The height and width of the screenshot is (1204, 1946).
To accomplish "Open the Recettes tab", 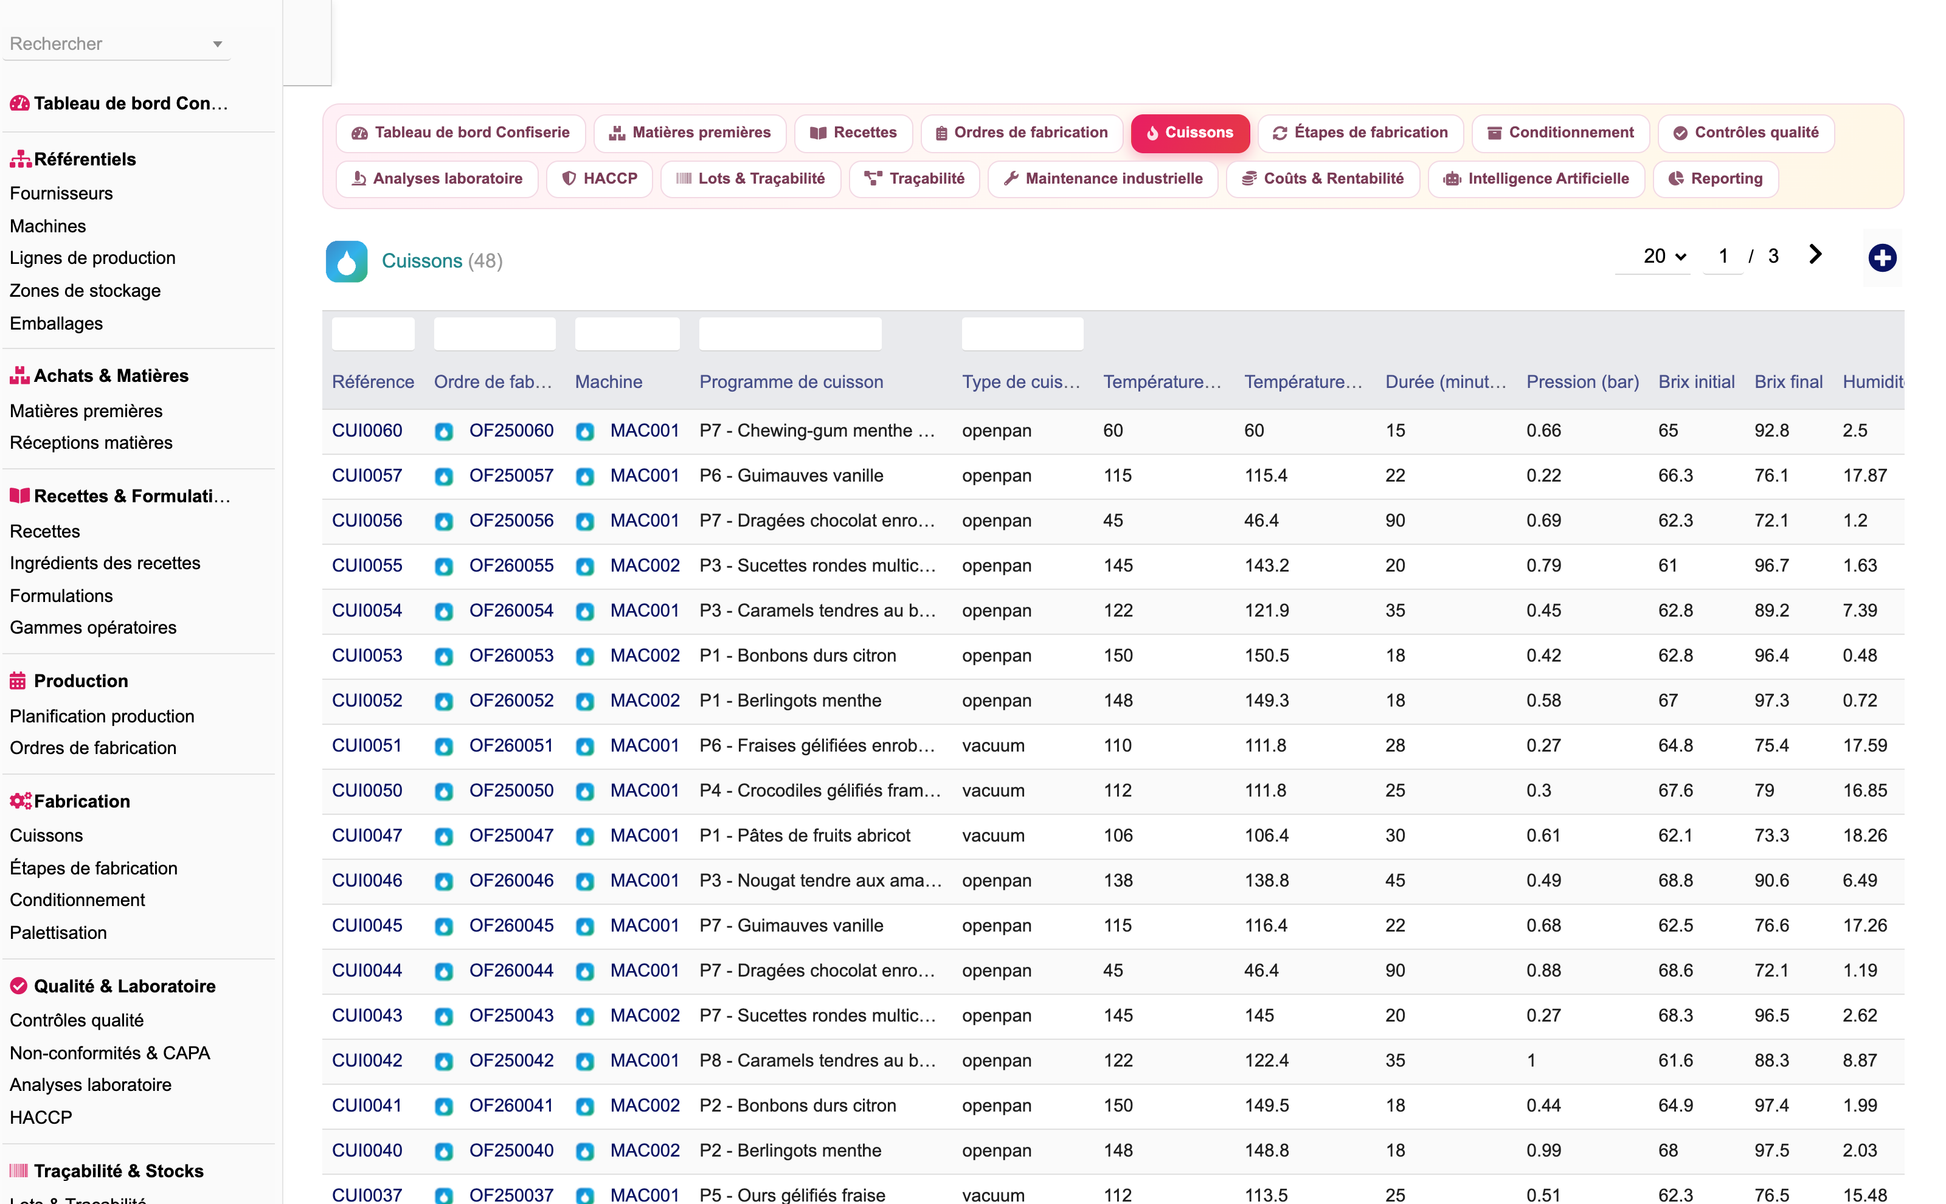I will (853, 133).
